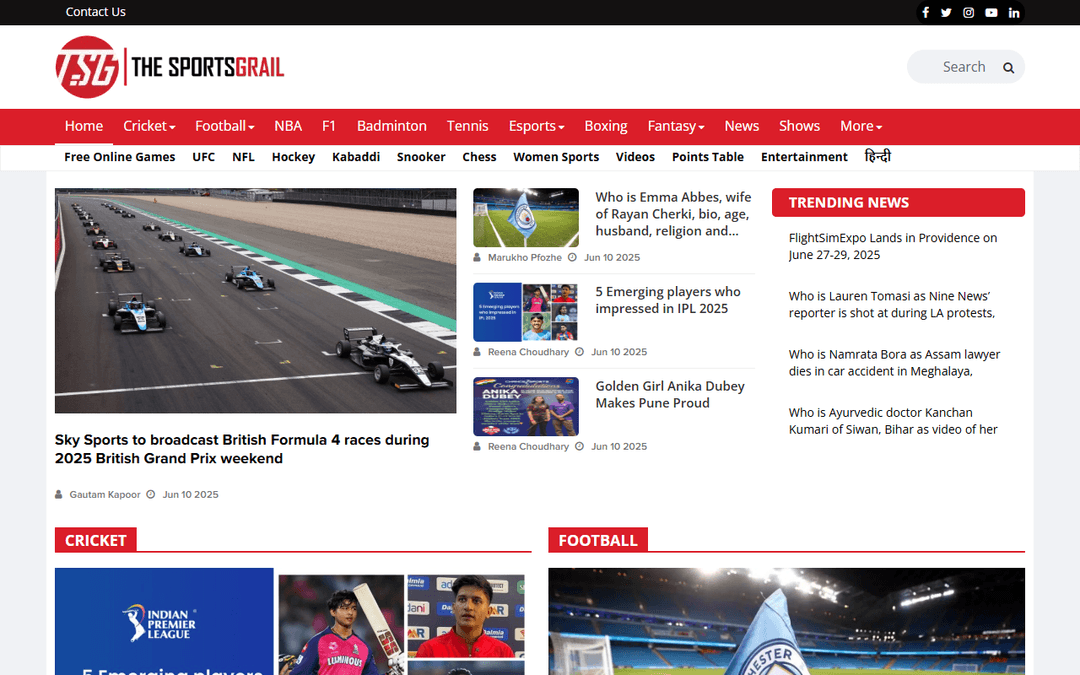
Task: Open the Entertainment submenu link
Action: [804, 157]
